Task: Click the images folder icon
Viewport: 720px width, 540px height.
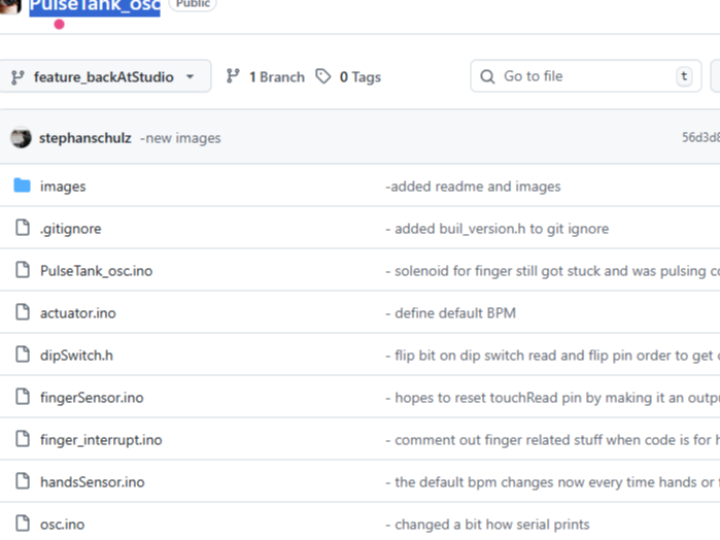Action: tap(22, 186)
